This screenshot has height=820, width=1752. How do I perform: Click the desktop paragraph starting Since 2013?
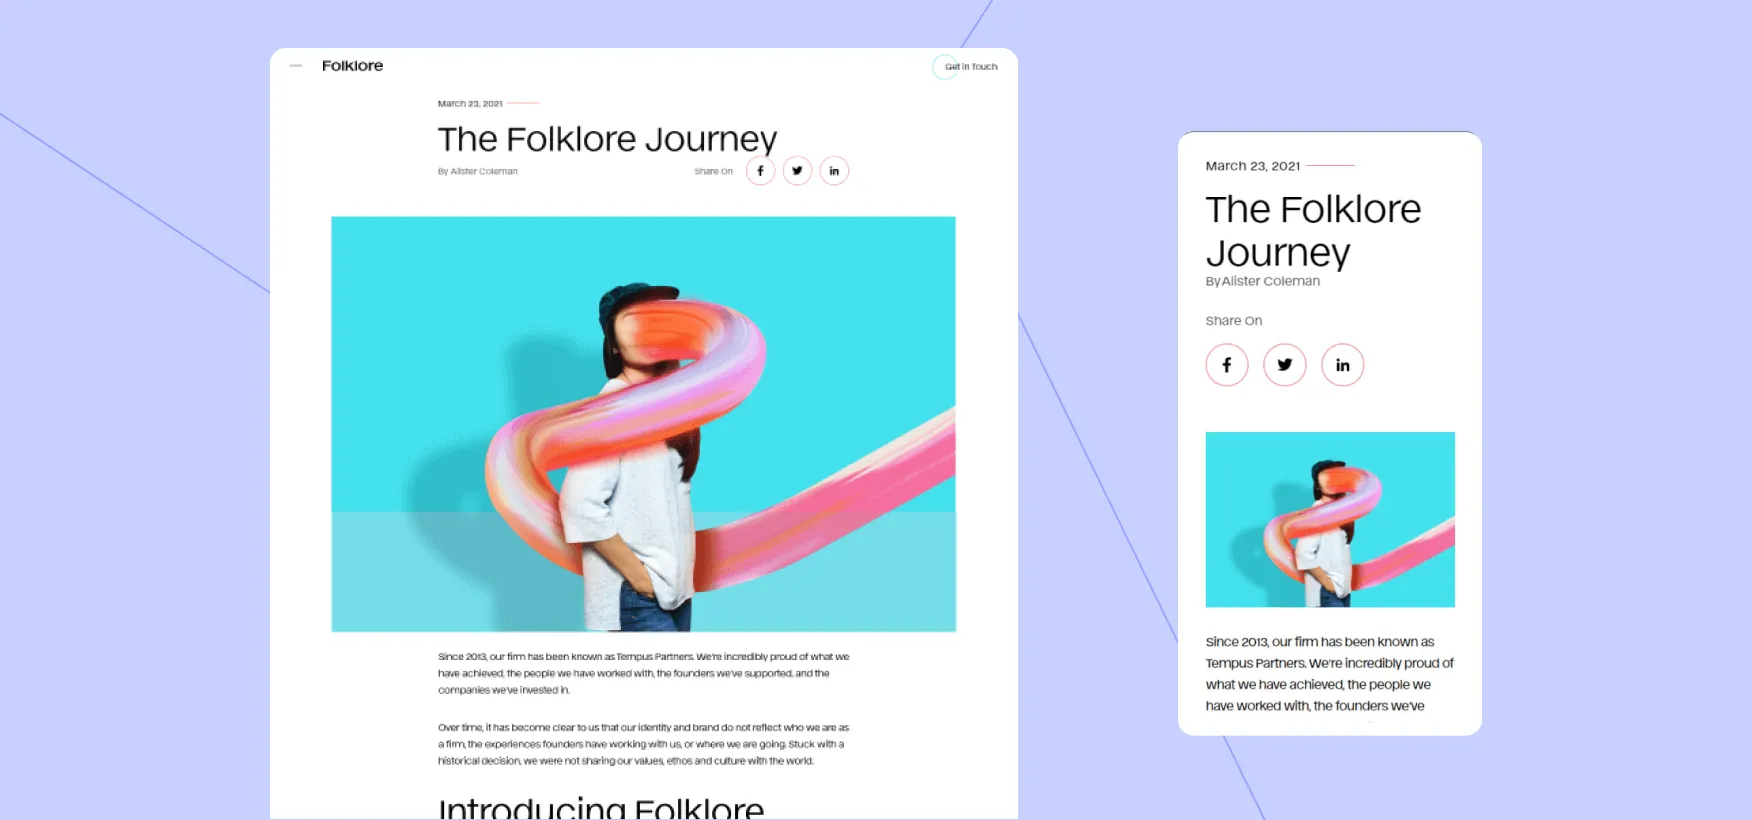coord(643,673)
